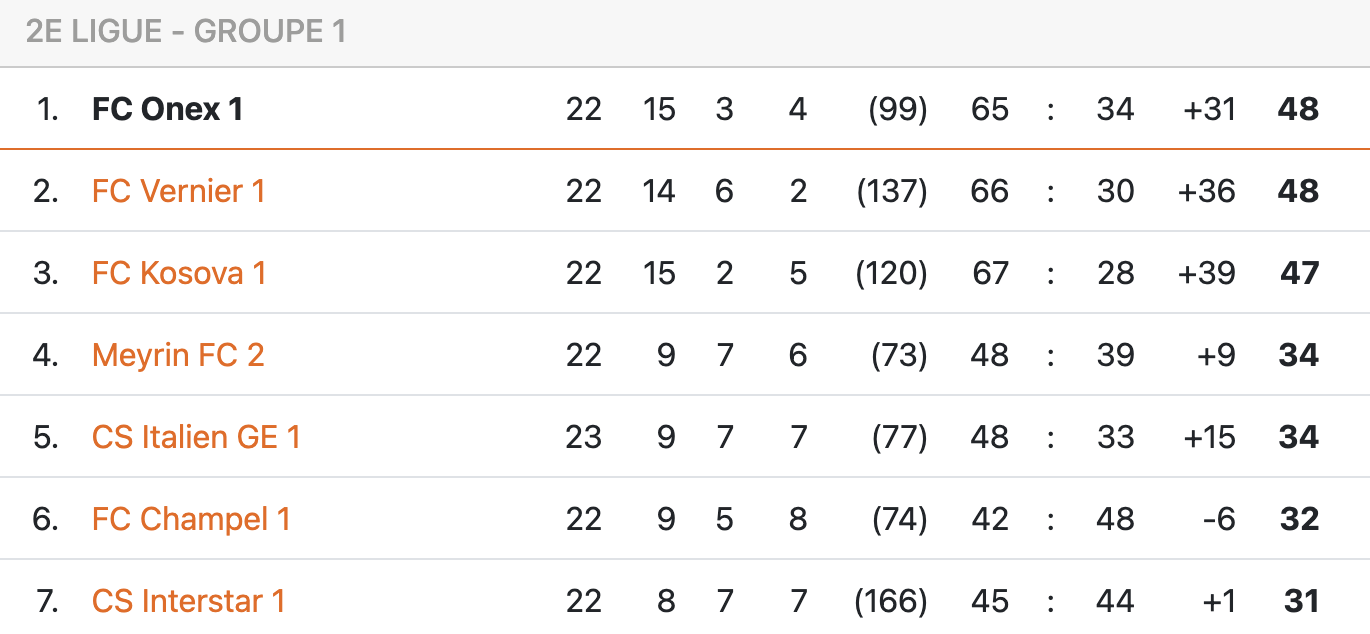Click the 2E LIGUE - GROUPE 1 header
The height and width of the screenshot is (634, 1370).
click(186, 32)
